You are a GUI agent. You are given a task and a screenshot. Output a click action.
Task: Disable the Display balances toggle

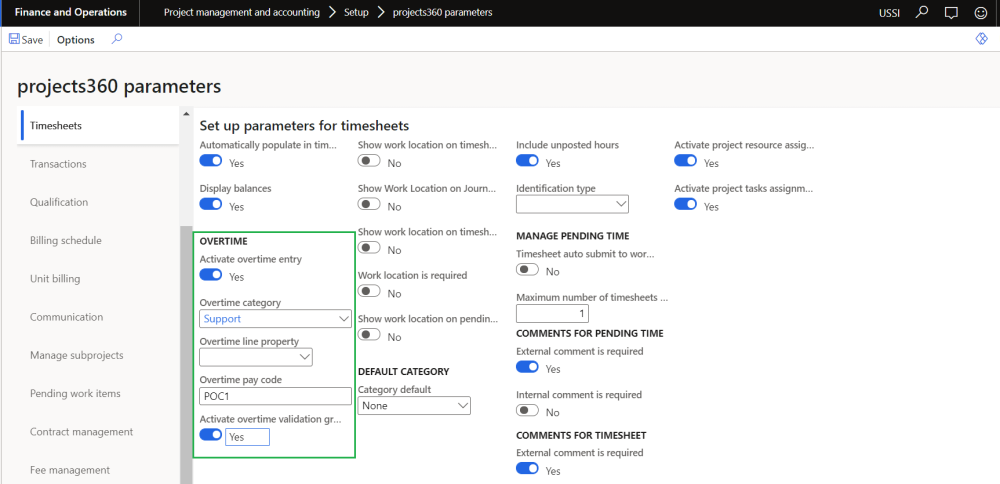[x=211, y=205]
